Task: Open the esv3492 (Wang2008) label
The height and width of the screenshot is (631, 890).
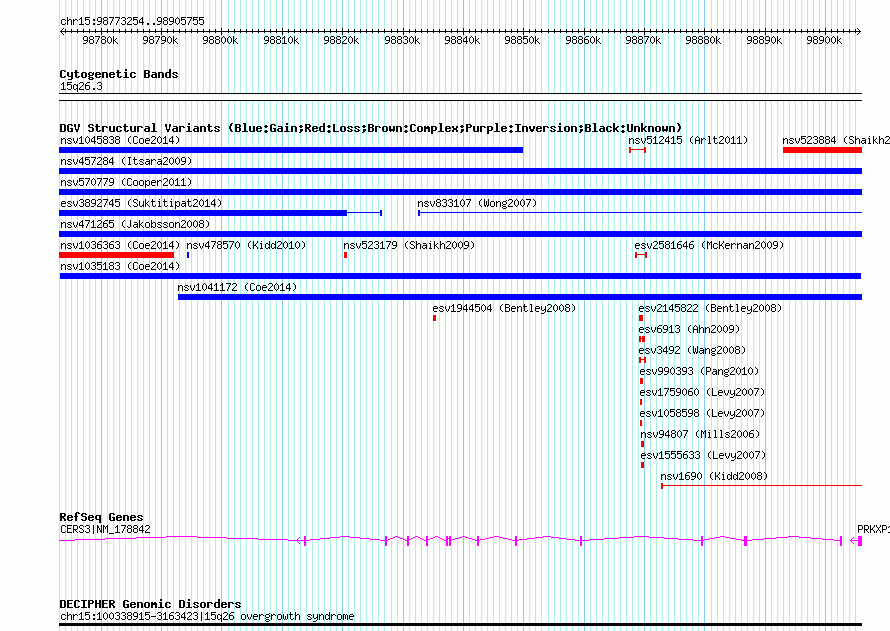Action: (692, 350)
